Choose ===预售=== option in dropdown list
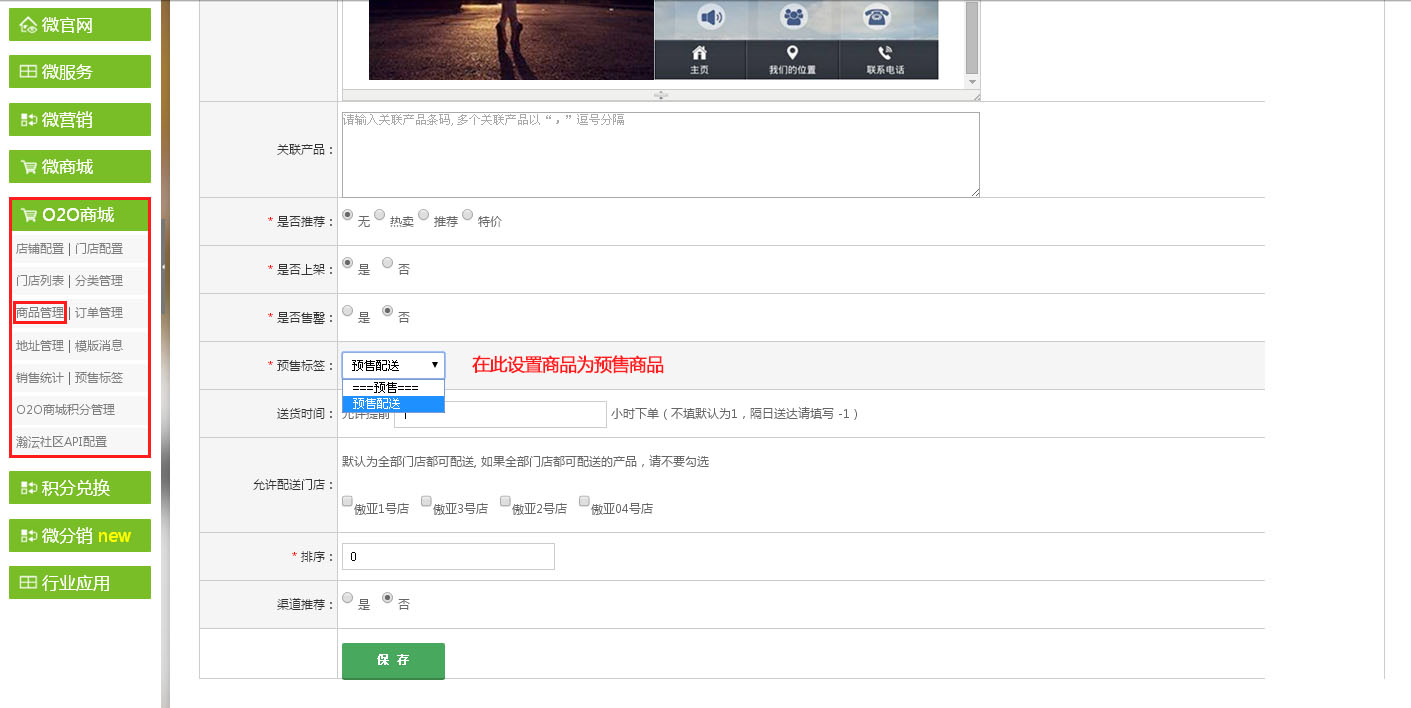 [x=393, y=388]
